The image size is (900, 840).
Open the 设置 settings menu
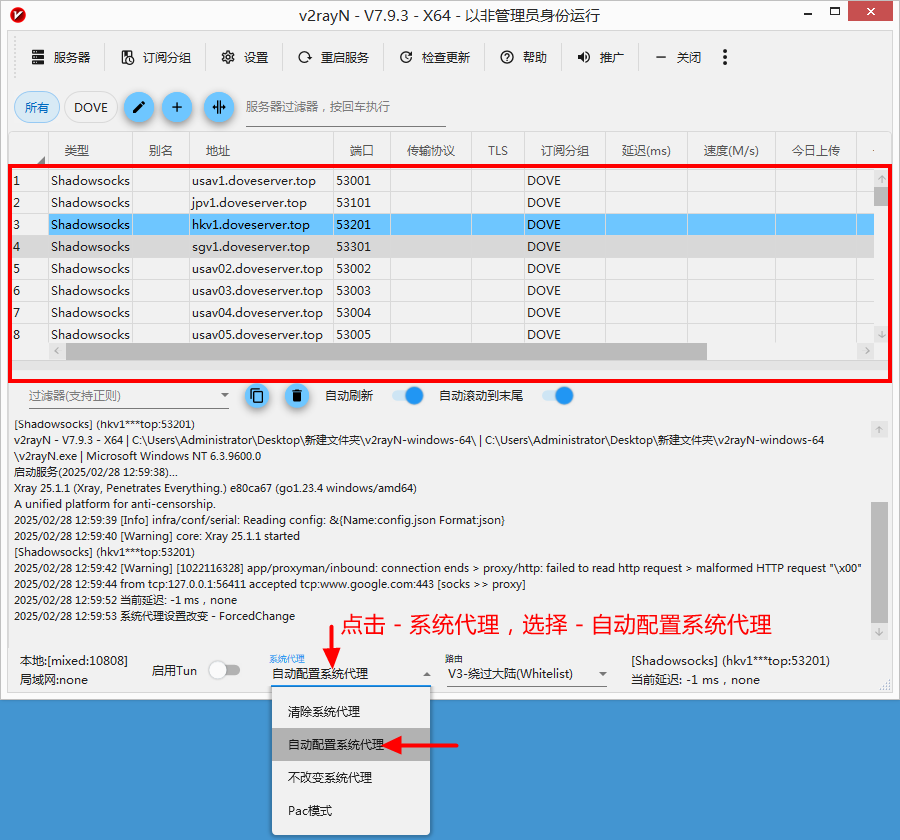click(x=245, y=57)
